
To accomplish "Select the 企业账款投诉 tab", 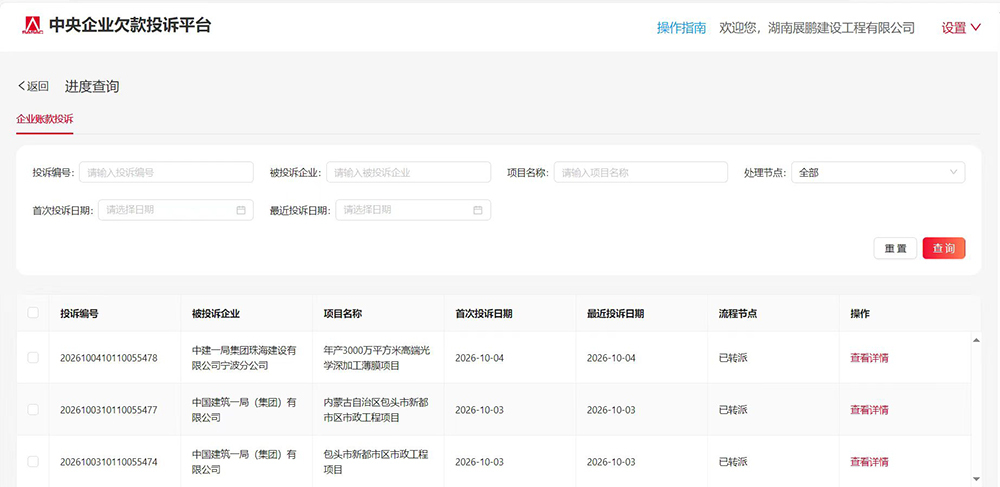I will point(45,119).
